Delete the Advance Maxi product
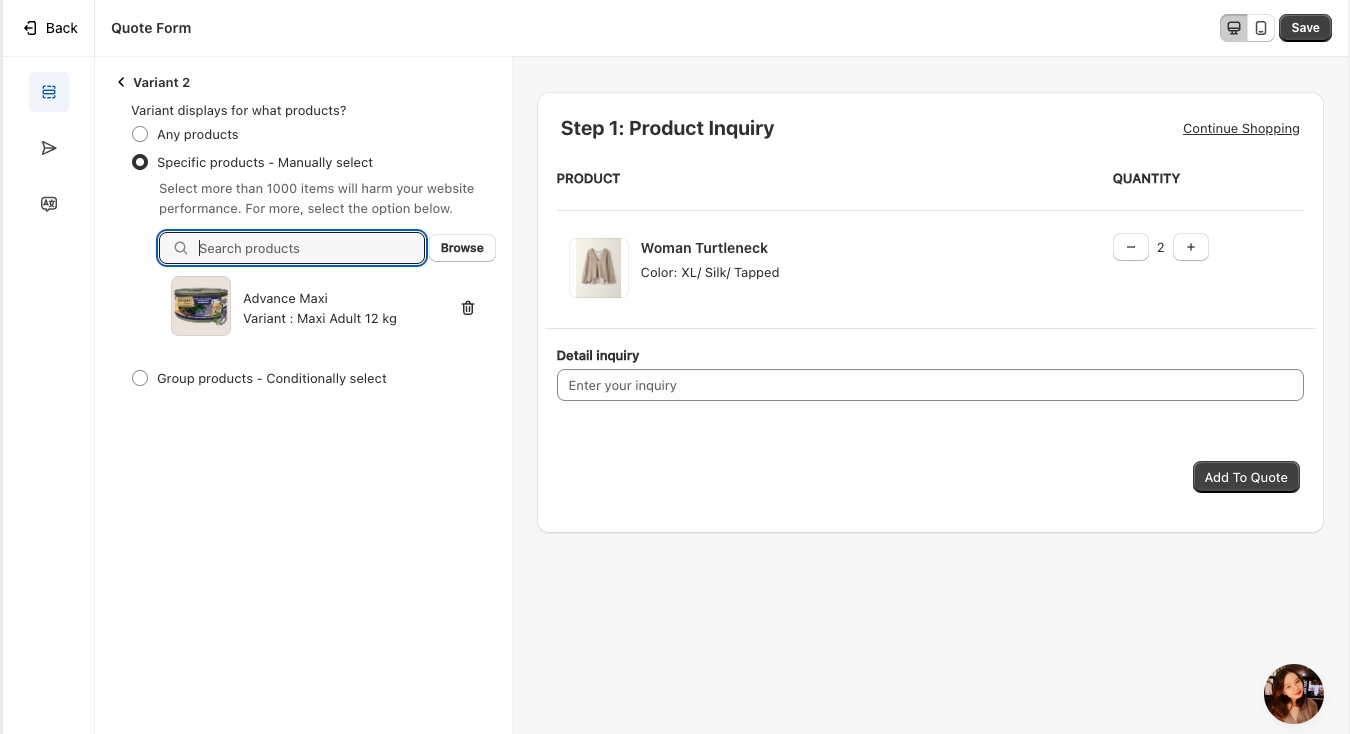 tap(467, 308)
